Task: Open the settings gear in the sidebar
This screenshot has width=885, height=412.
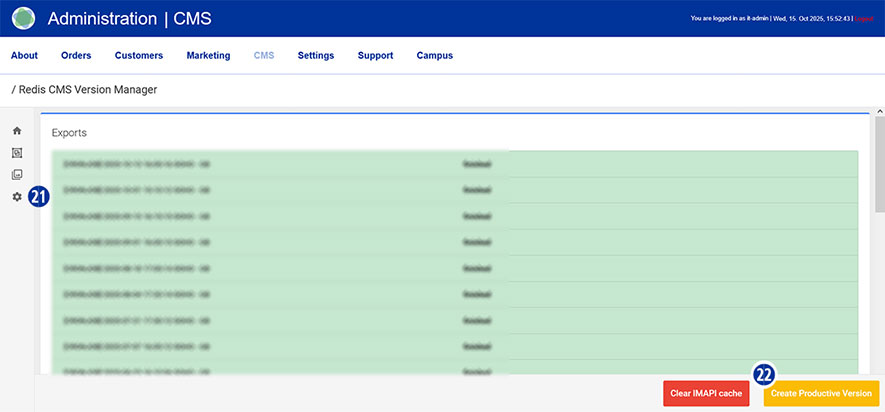Action: point(17,197)
